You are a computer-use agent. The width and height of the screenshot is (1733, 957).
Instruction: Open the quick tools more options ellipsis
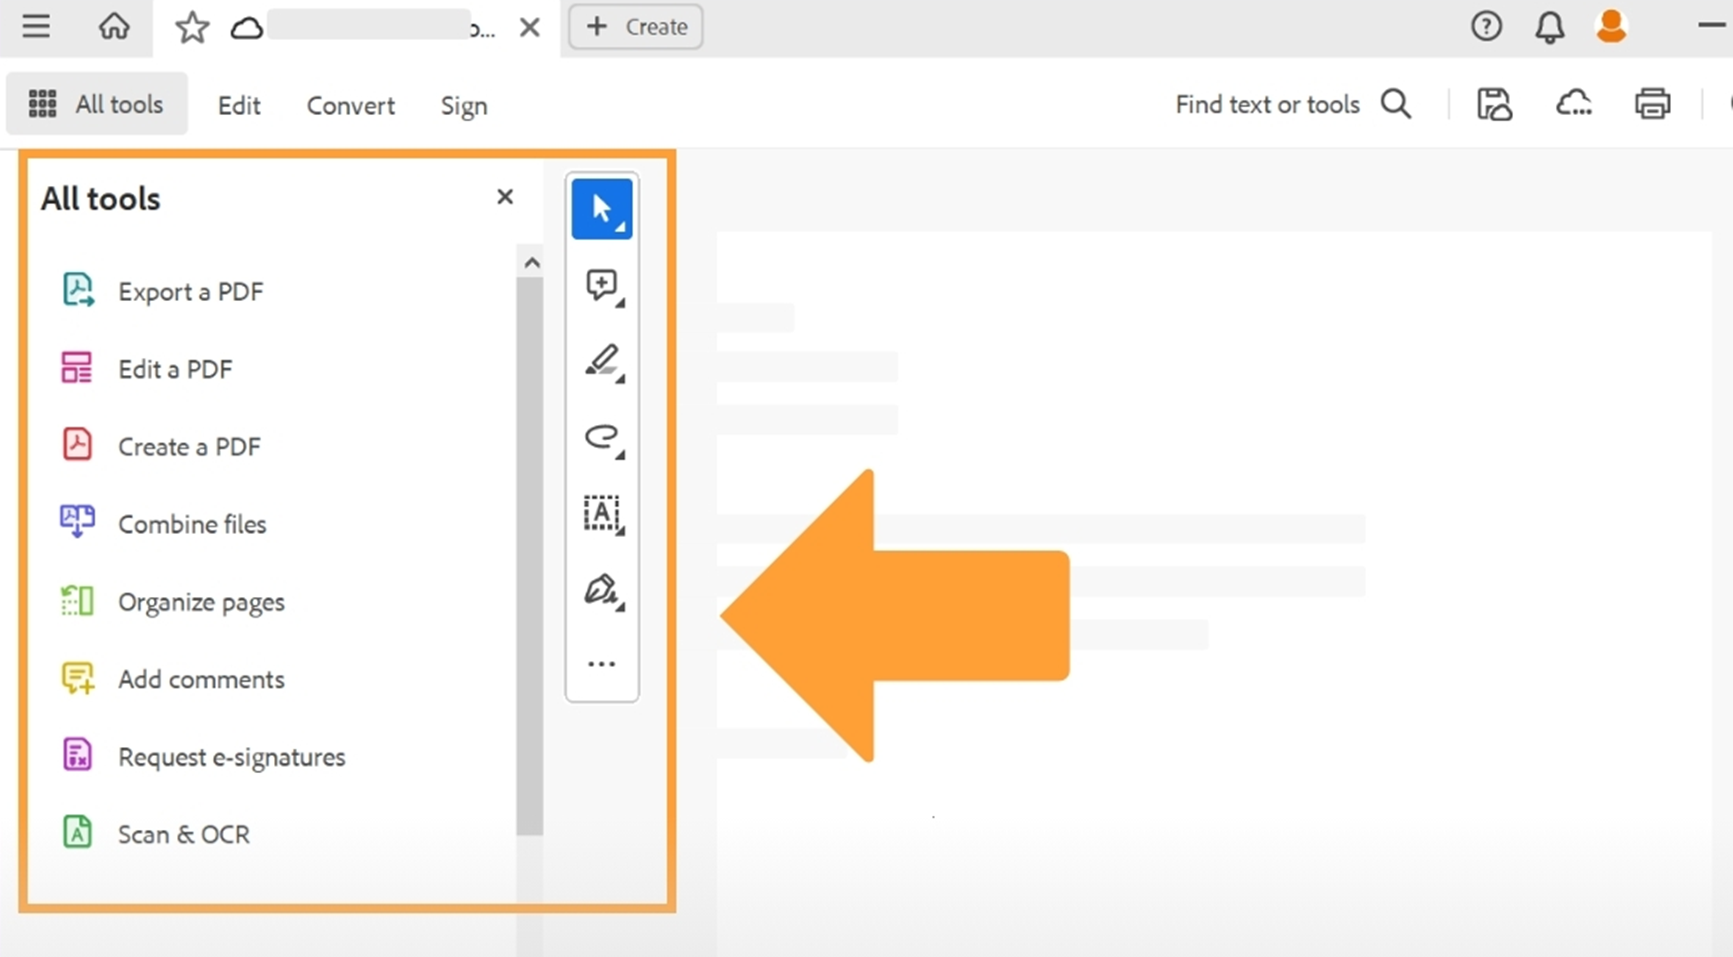601,664
